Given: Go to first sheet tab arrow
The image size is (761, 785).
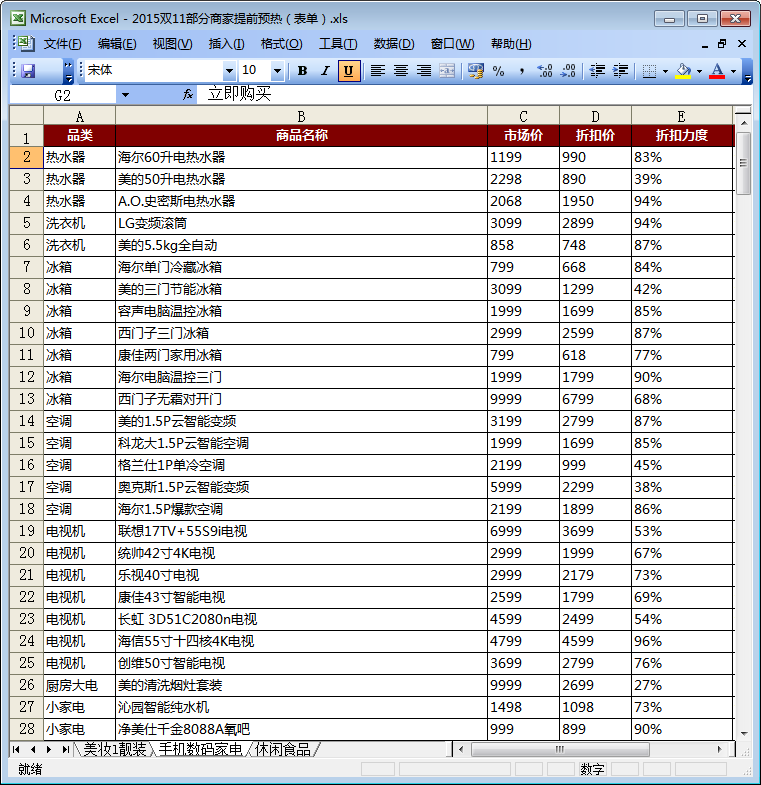Looking at the screenshot, I should tap(16, 749).
